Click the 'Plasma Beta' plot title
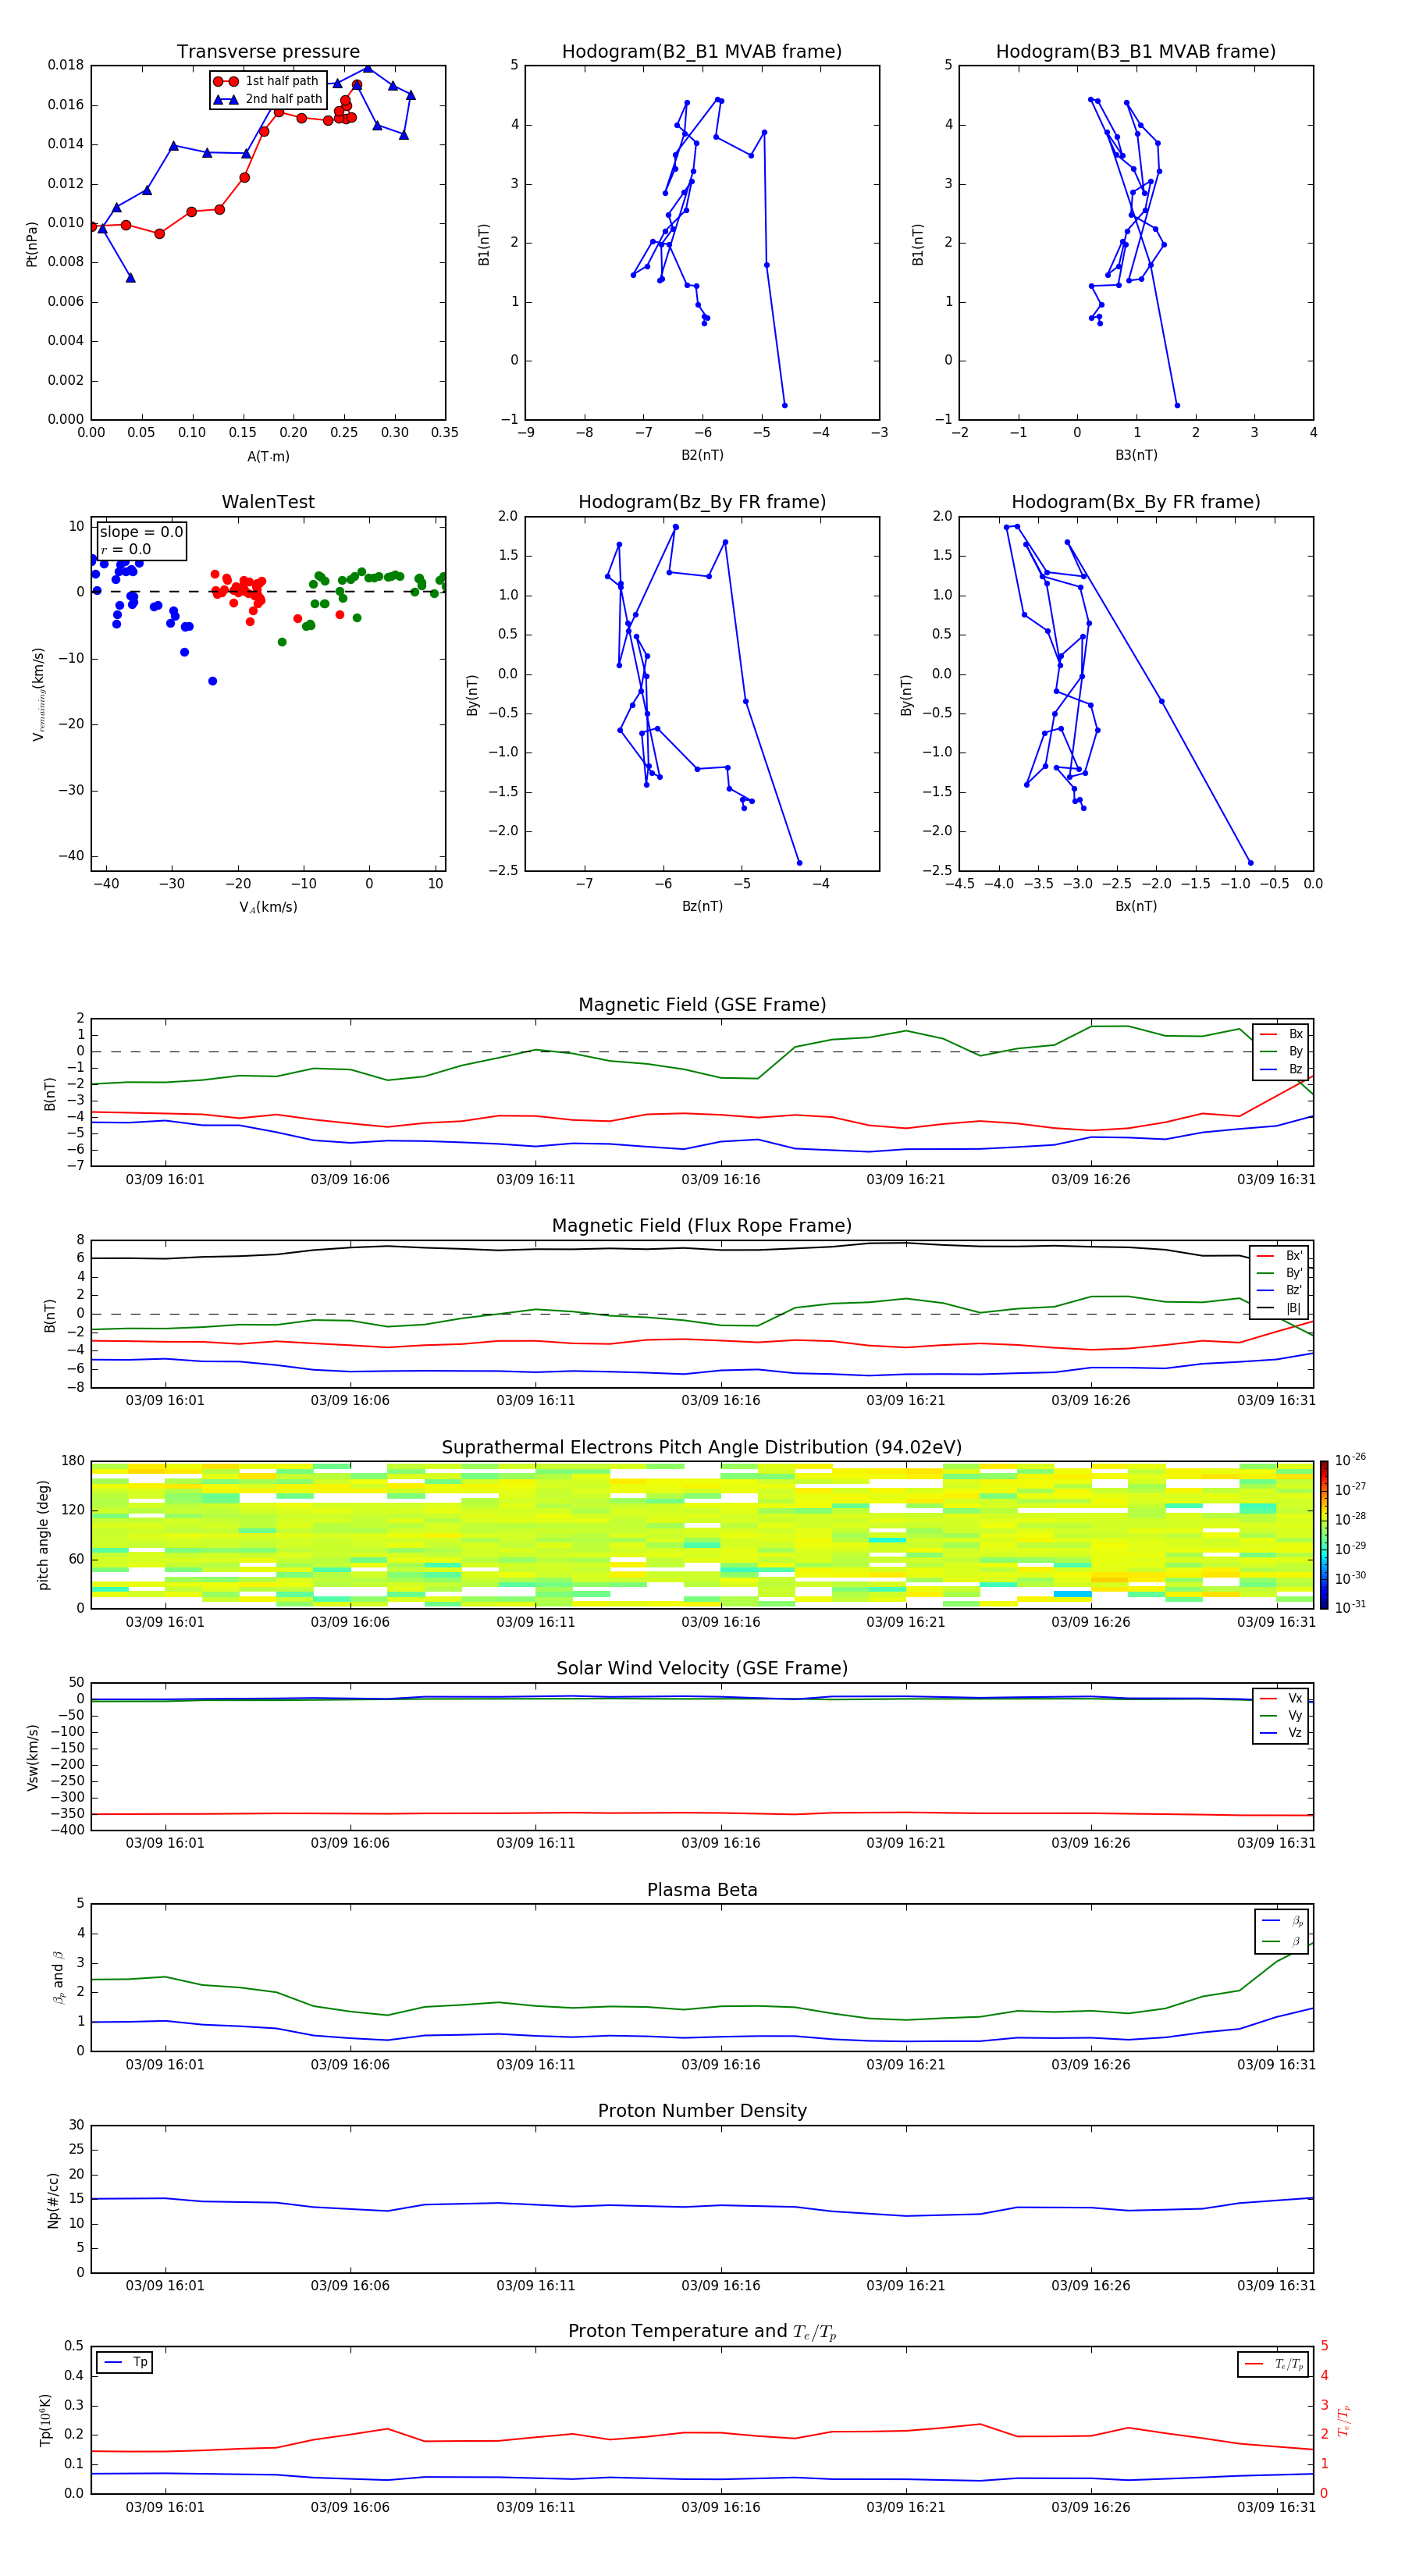The image size is (1405, 2576). pyautogui.click(x=702, y=1890)
